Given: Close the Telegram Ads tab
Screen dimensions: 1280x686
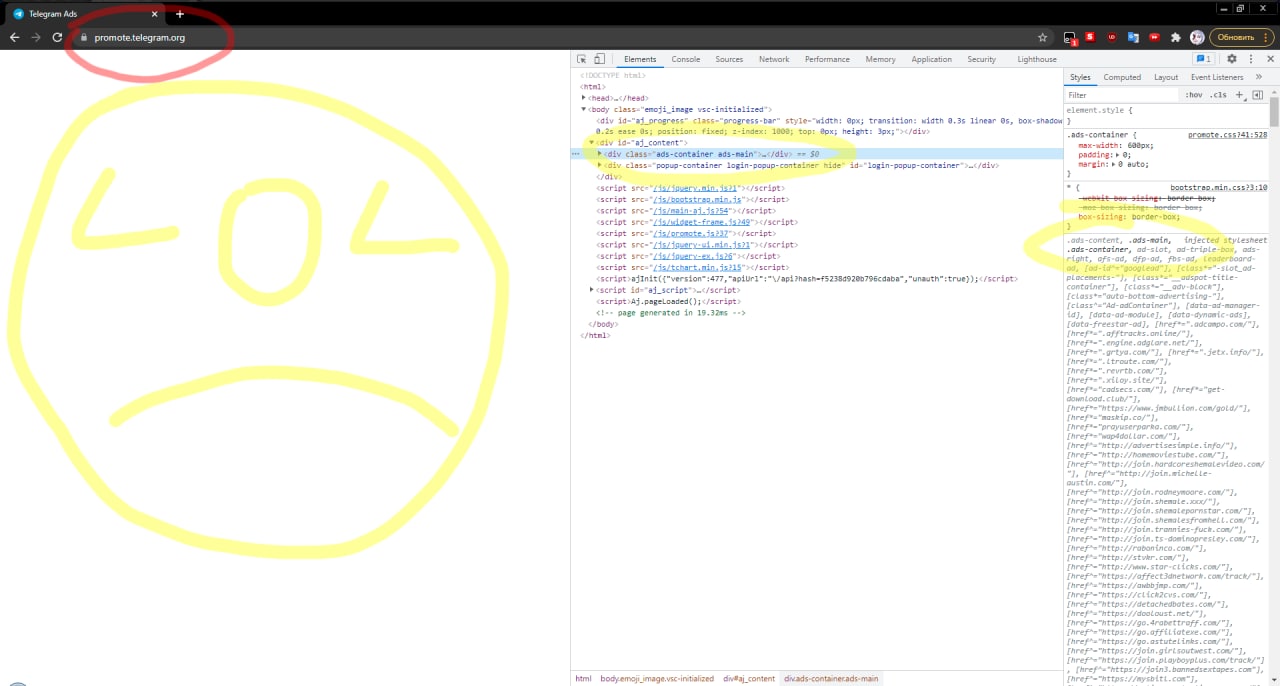Looking at the screenshot, I should [x=154, y=14].
